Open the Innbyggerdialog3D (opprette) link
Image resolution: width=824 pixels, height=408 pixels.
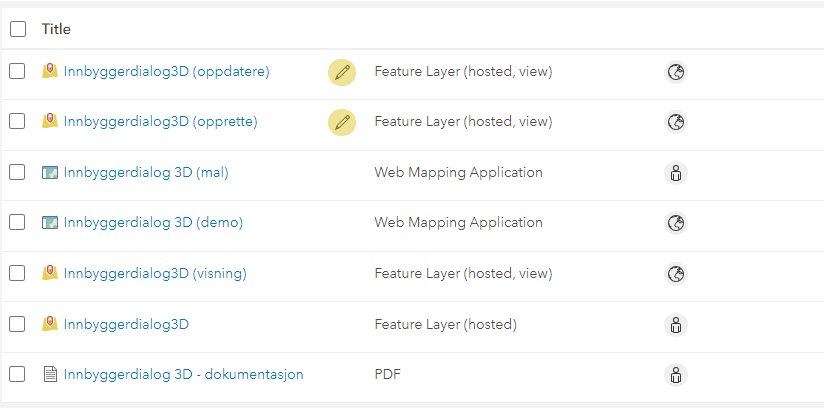[161, 121]
